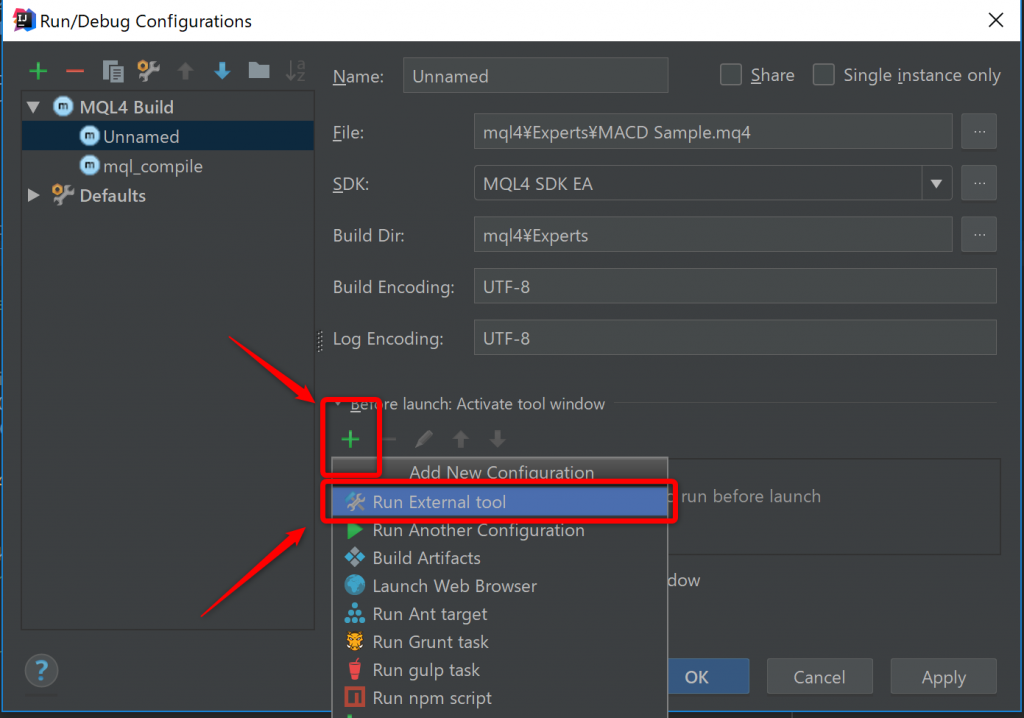Open defaults settings with the wrench icon
This screenshot has width=1024, height=718.
pos(149,71)
